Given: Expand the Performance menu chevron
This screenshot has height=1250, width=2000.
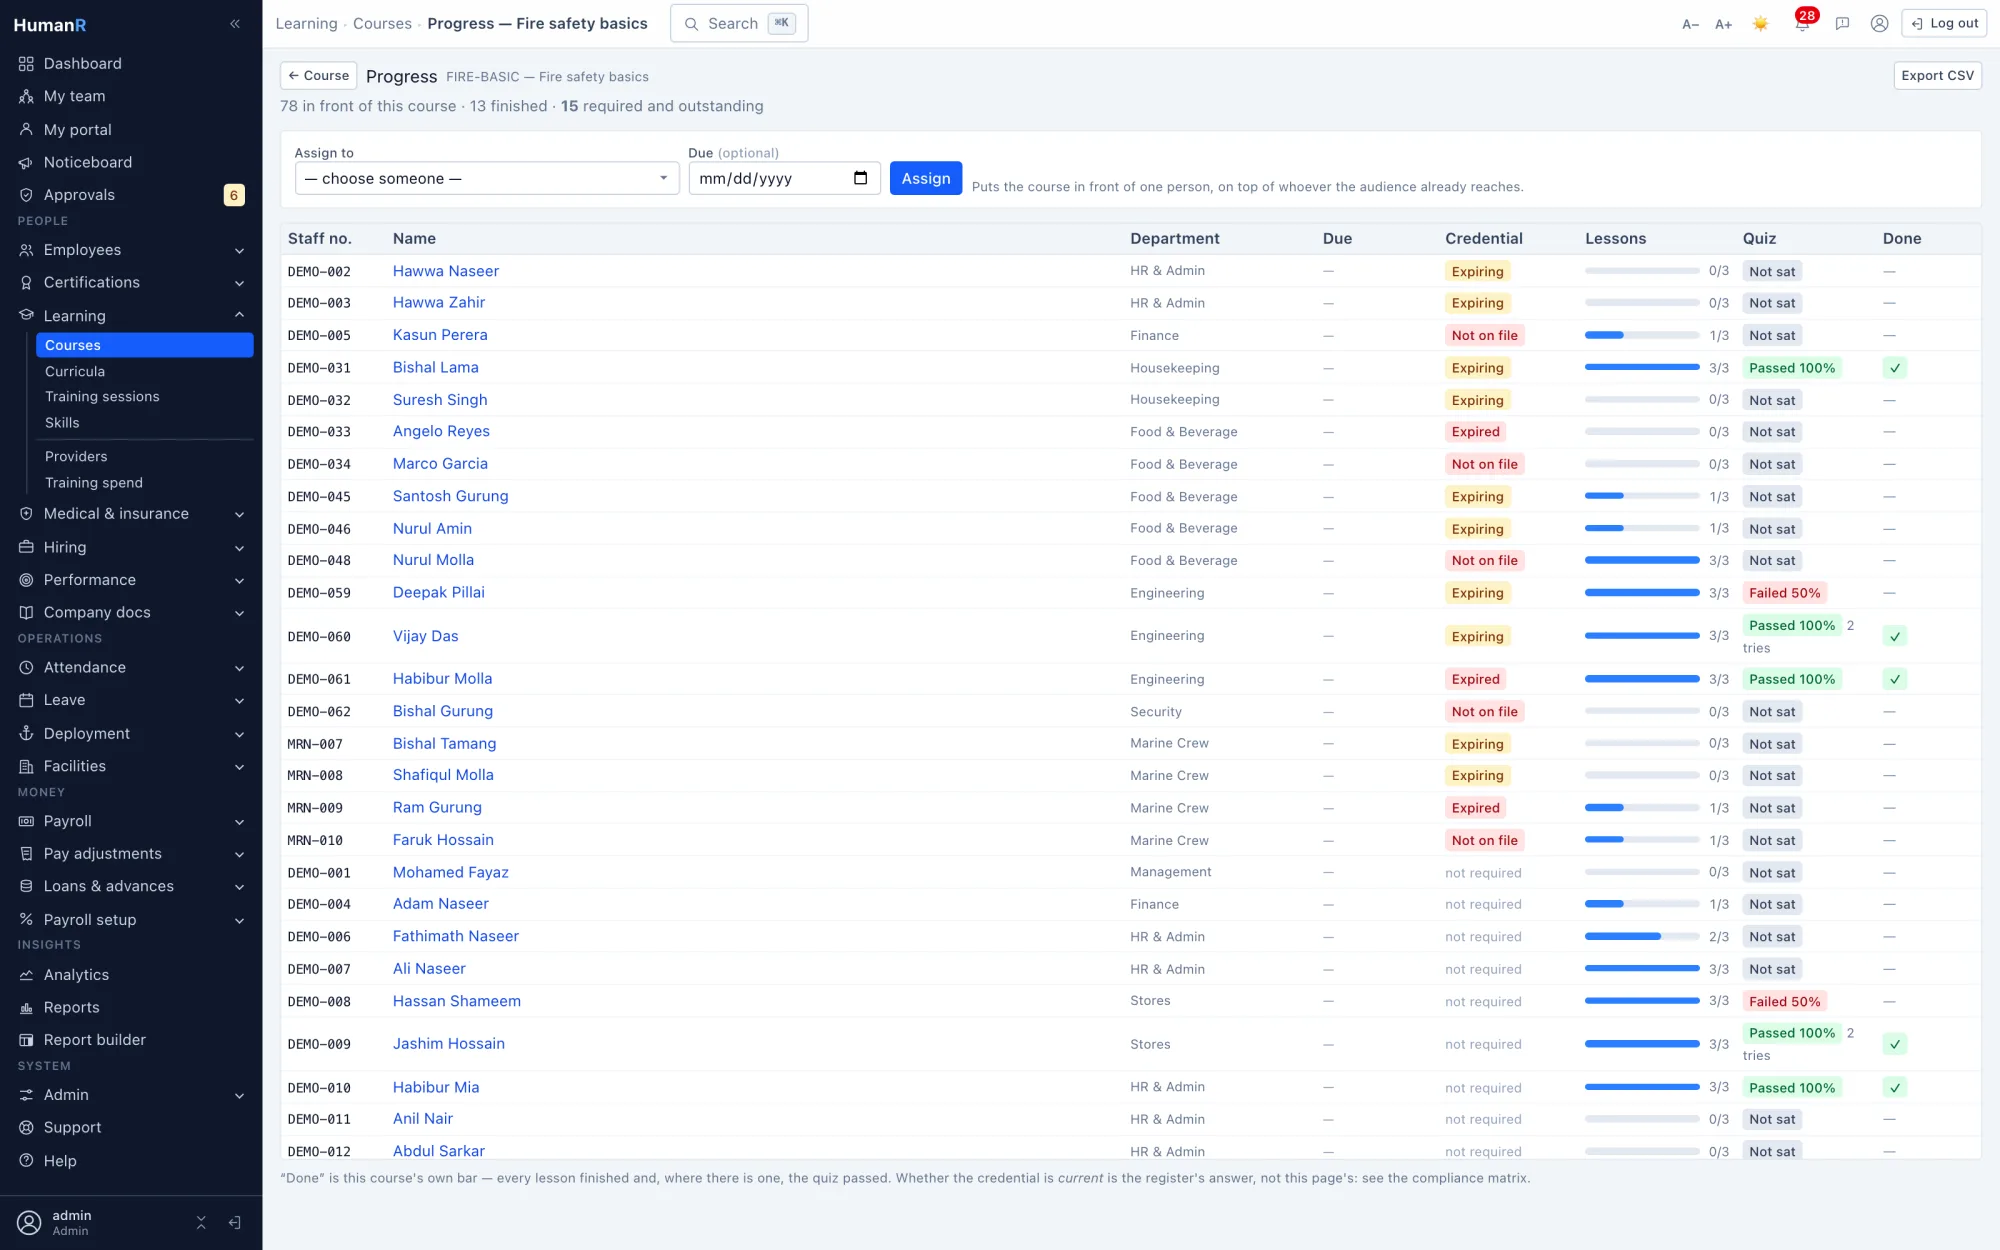Looking at the screenshot, I should 239,581.
